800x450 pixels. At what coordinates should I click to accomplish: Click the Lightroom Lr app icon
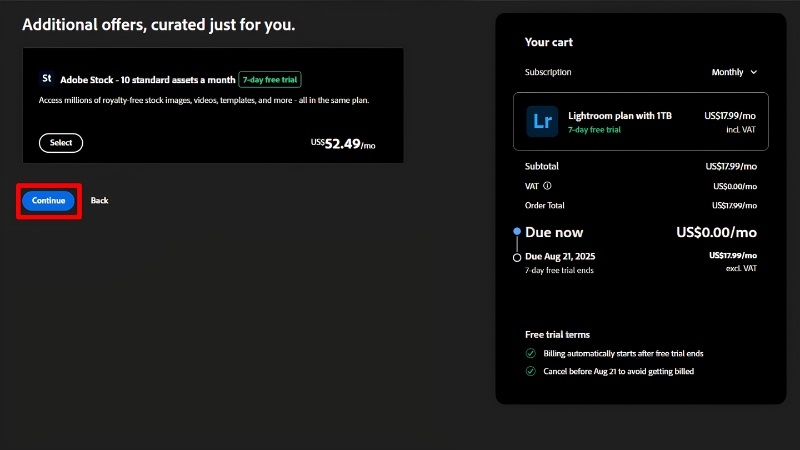tap(542, 121)
